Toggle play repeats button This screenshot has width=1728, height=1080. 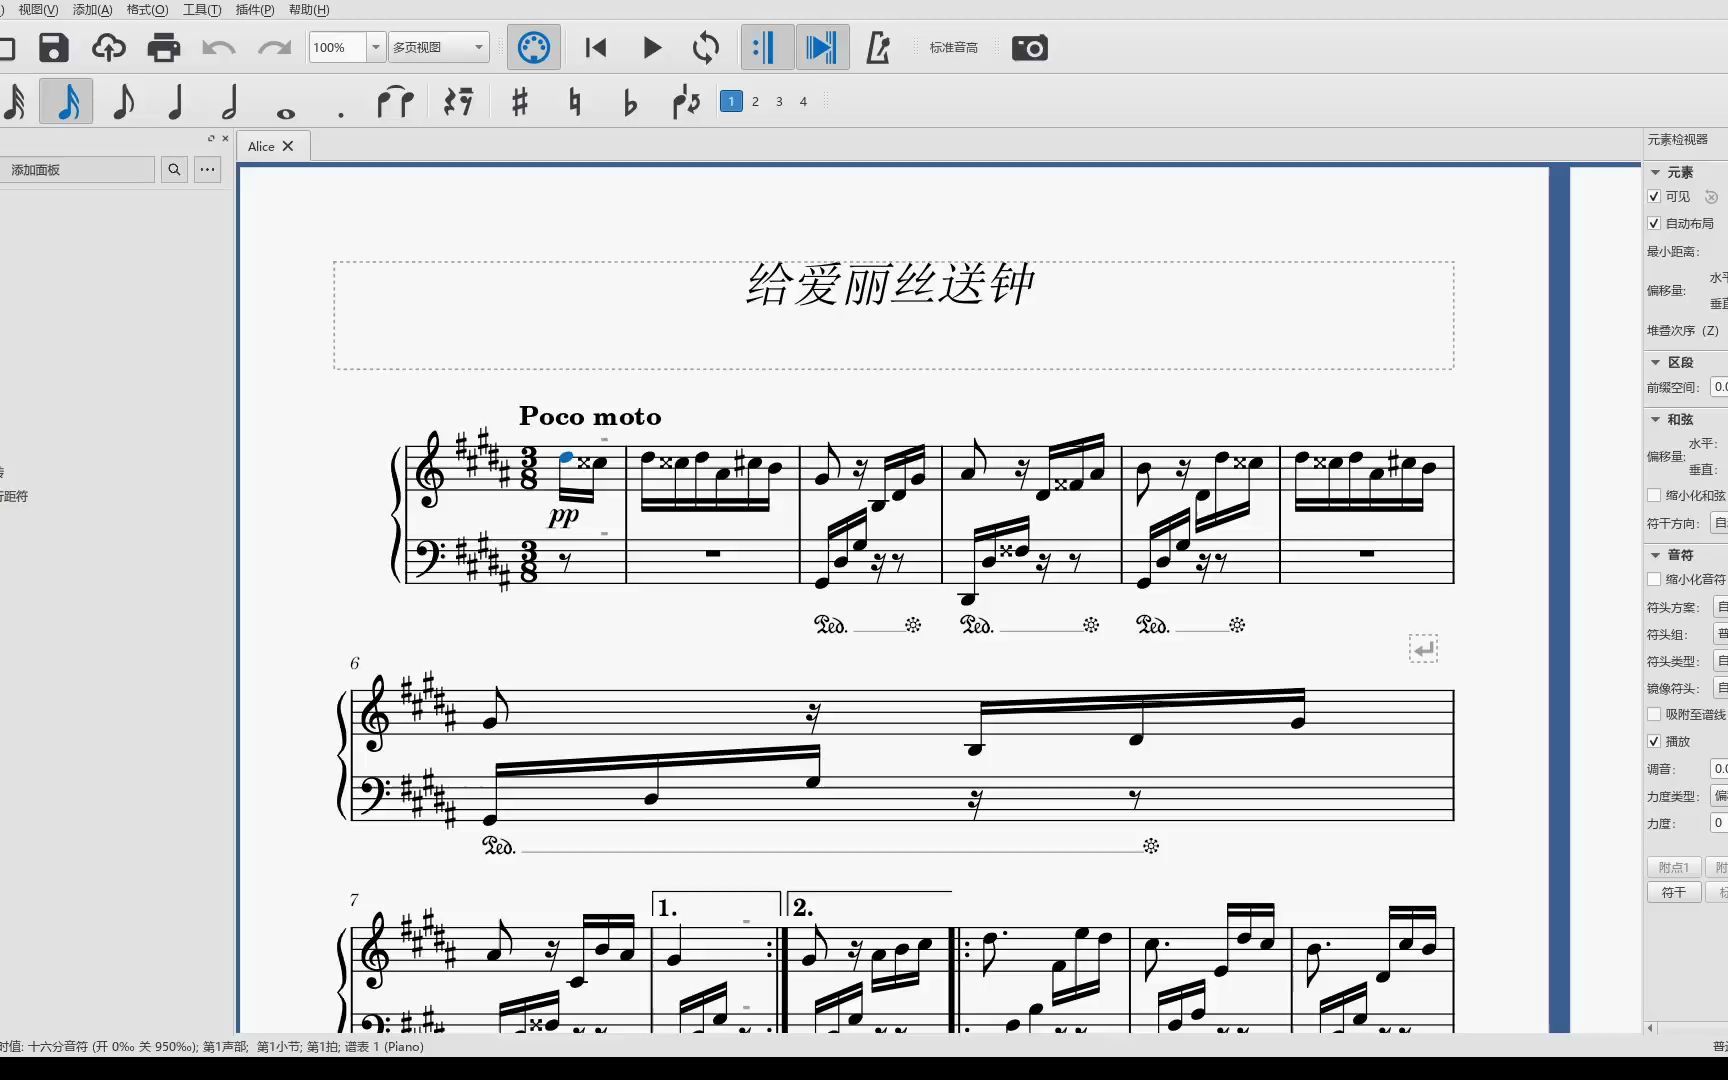coord(766,48)
